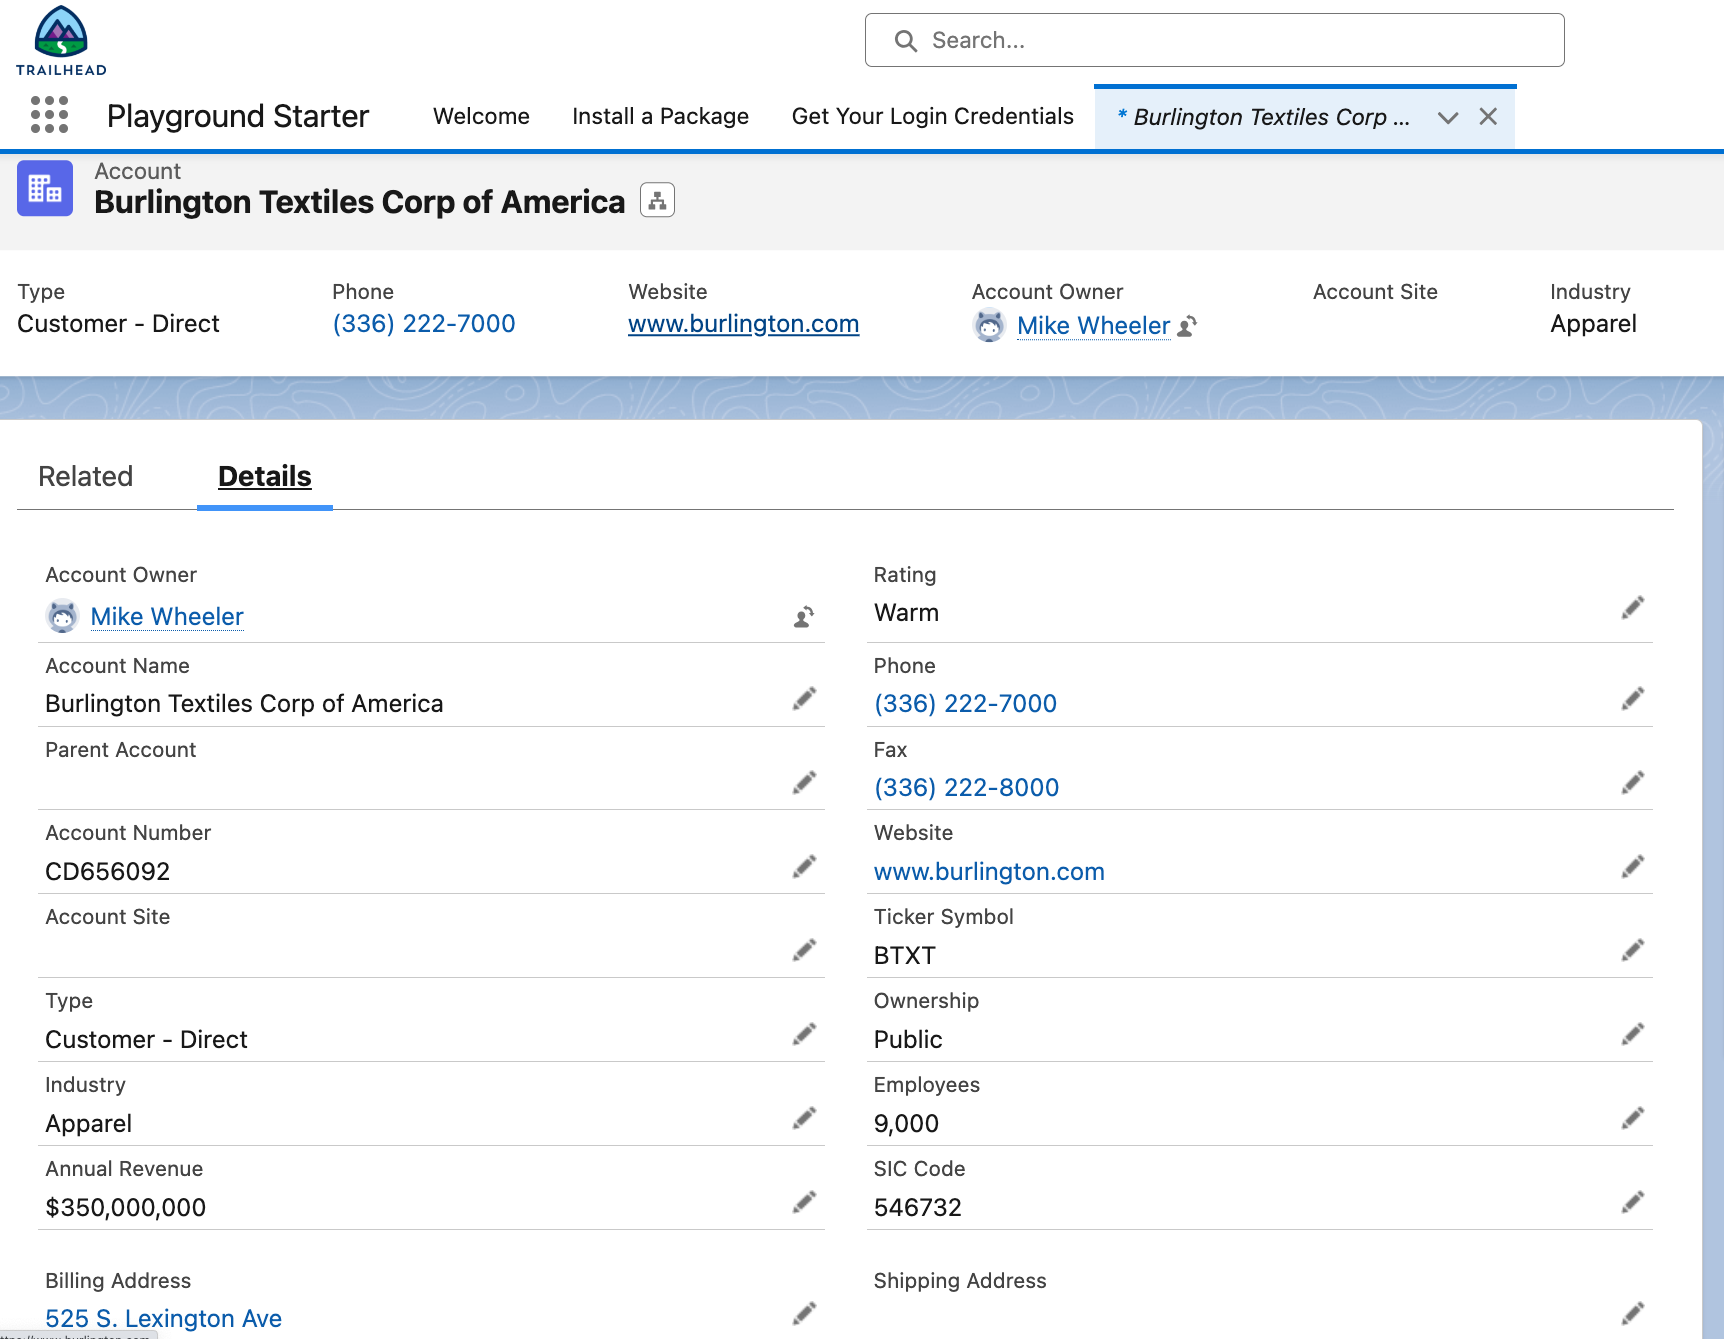Click fax number (336) 222-8000

[x=966, y=788]
